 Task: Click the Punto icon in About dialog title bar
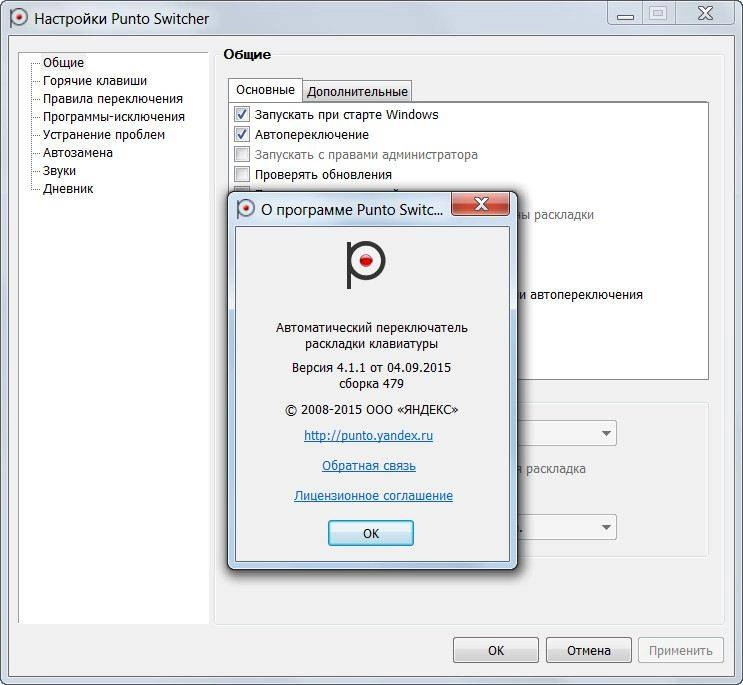245,209
